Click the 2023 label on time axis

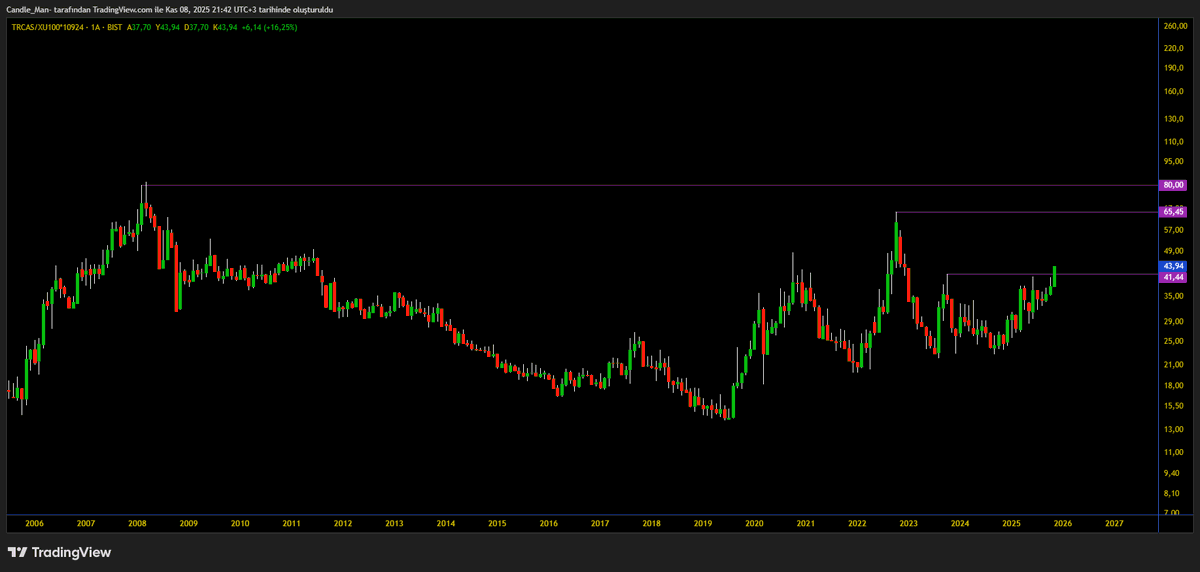coord(909,523)
